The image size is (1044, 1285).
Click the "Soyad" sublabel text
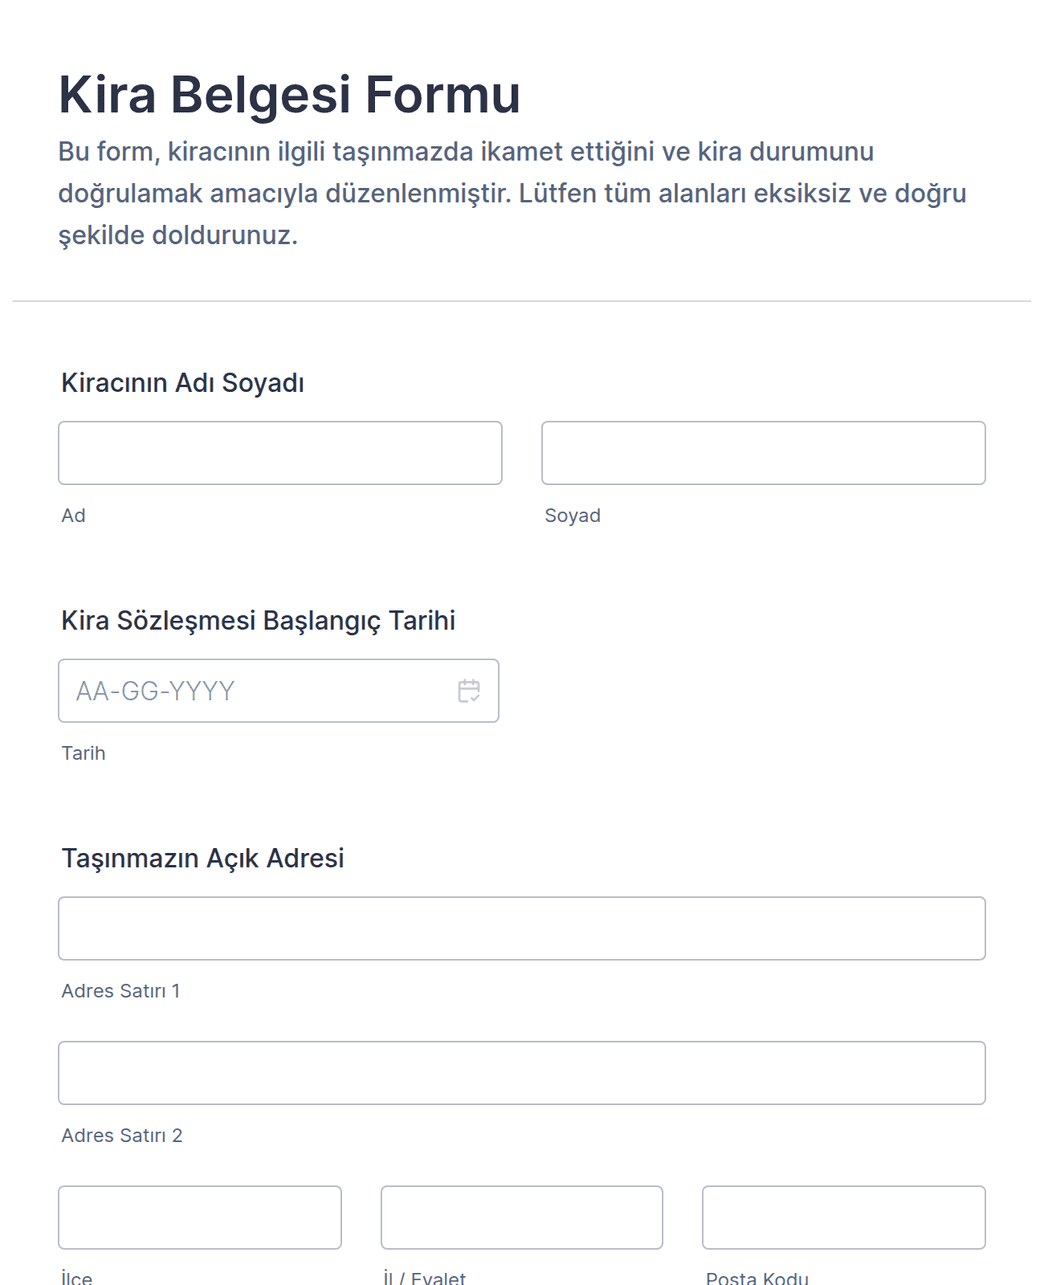coord(572,516)
